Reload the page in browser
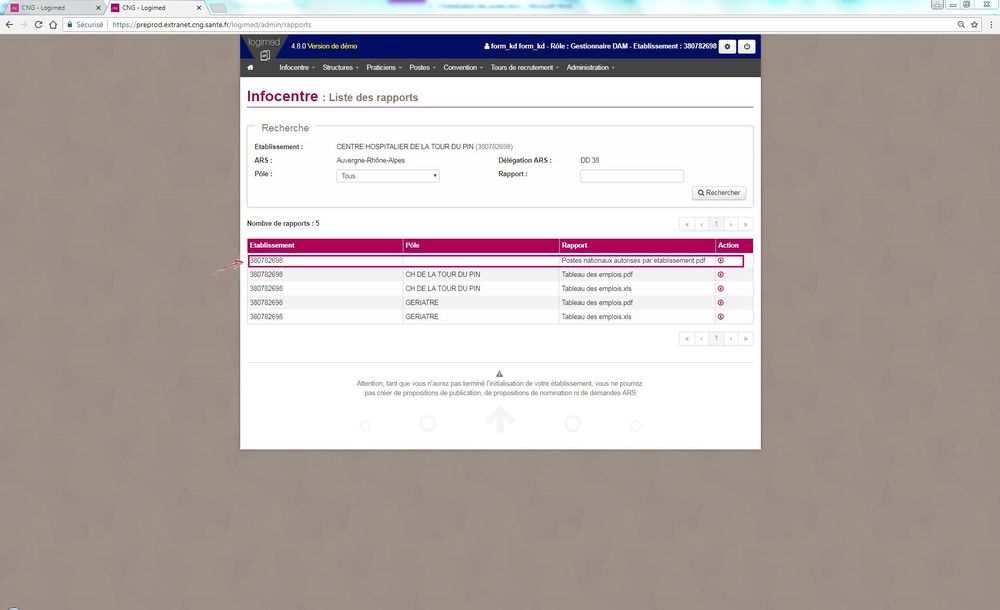The width and height of the screenshot is (1000, 610). [x=38, y=24]
